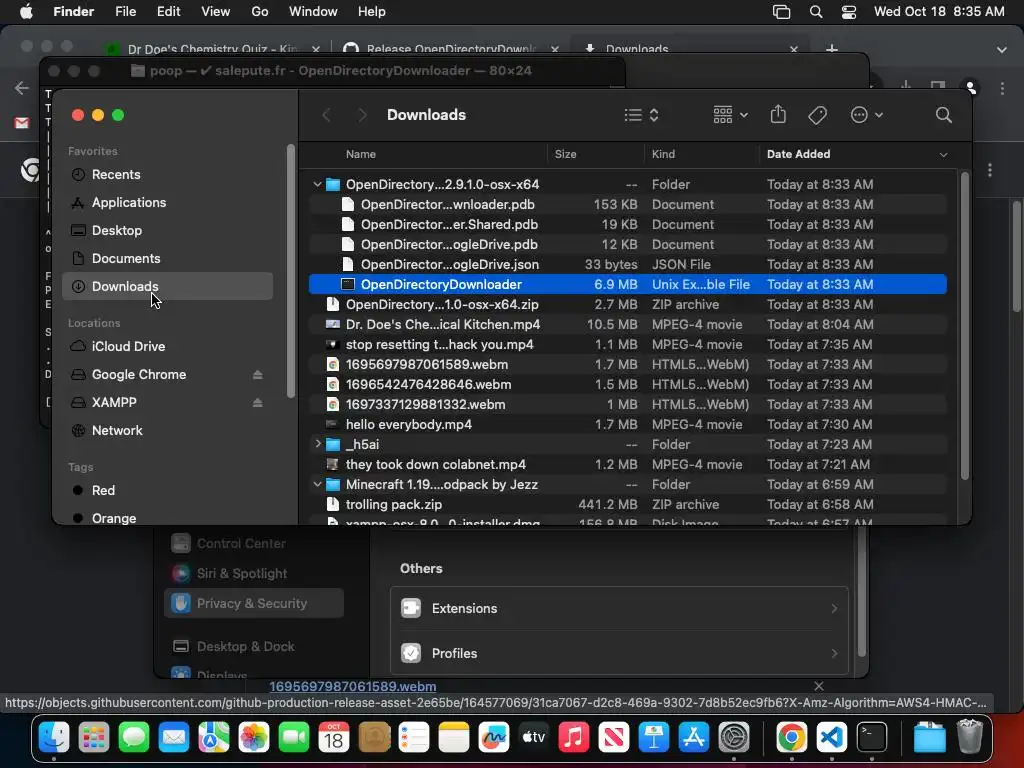The image size is (1024, 768).
Task: Open the More actions ellipsis menu
Action: 867,115
